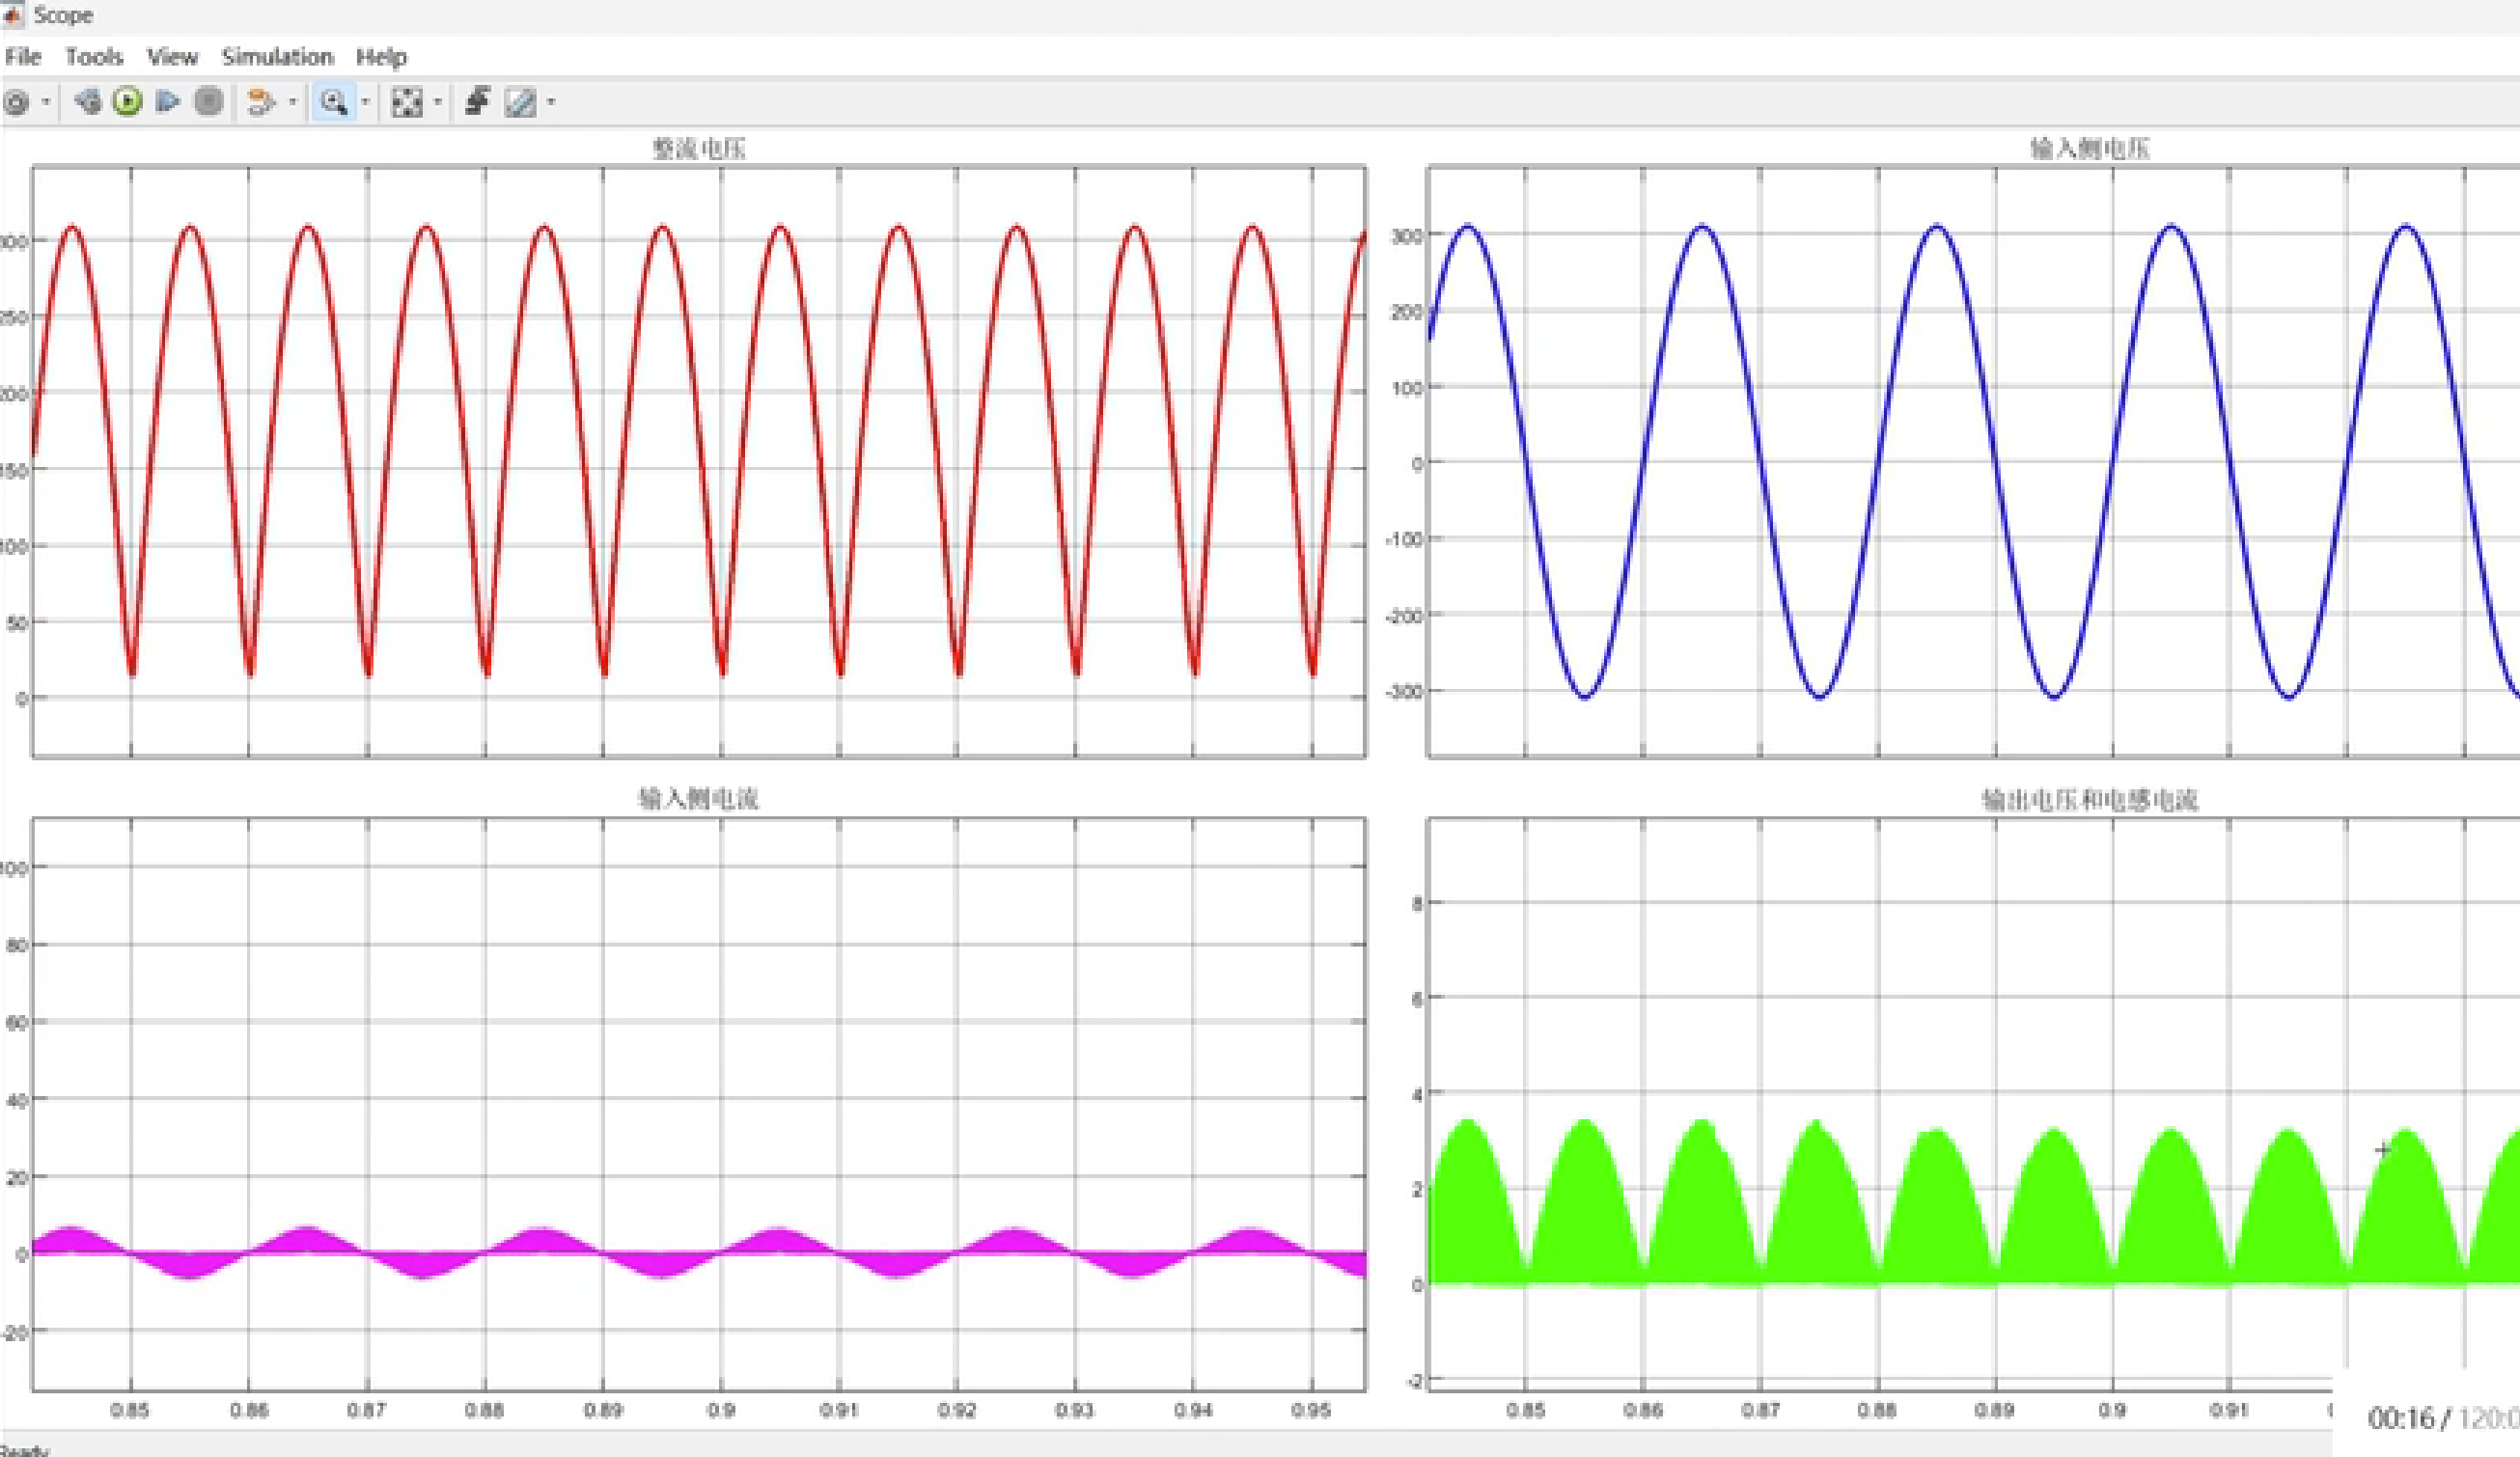The width and height of the screenshot is (2520, 1457).
Task: Click inside the green inductor current plot
Action: [x=1973, y=1104]
